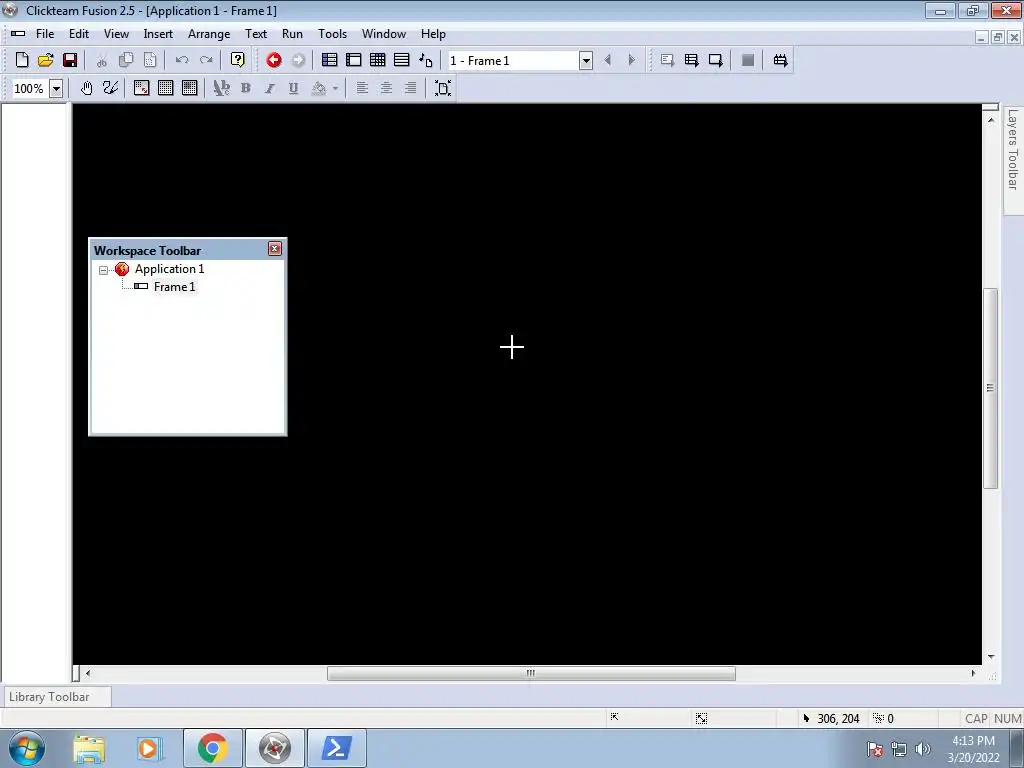Toggle Italic formatting
This screenshot has height=768, width=1024.
[270, 88]
